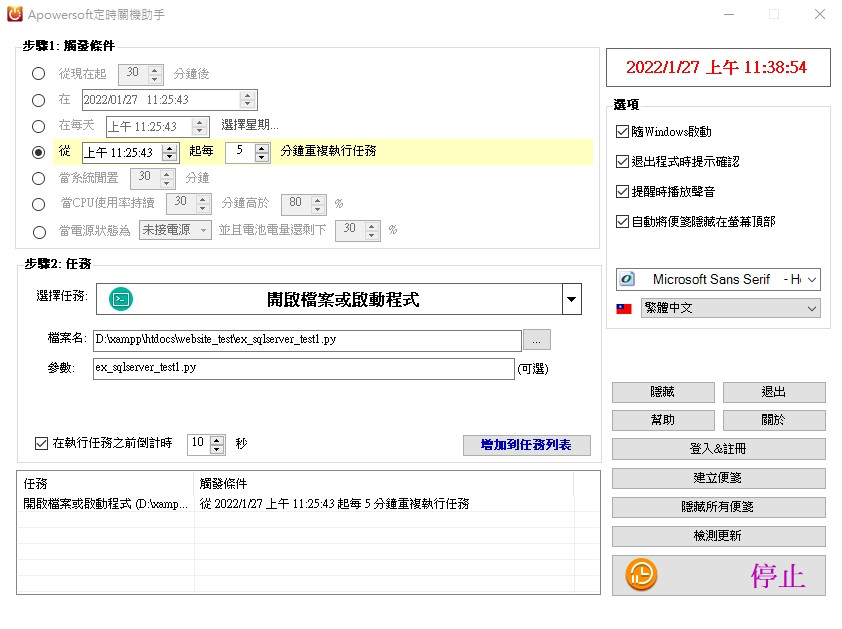Select the '從現在起 30 分鐘後' radio button

38,74
